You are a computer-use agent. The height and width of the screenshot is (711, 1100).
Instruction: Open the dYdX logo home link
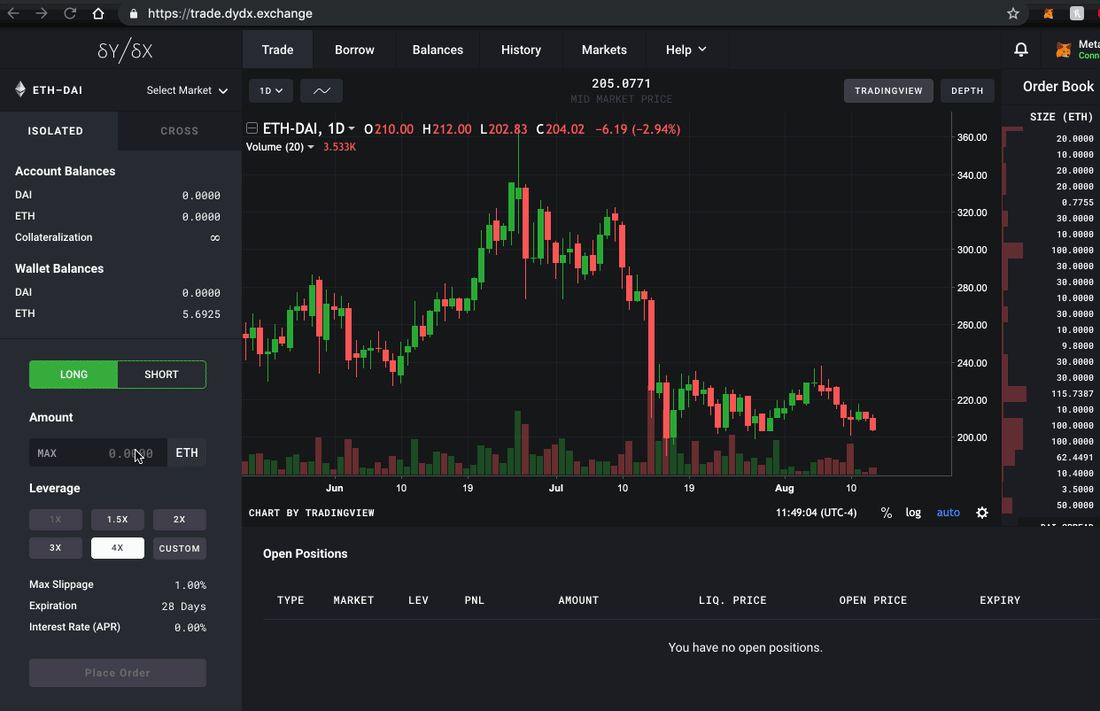(125, 50)
